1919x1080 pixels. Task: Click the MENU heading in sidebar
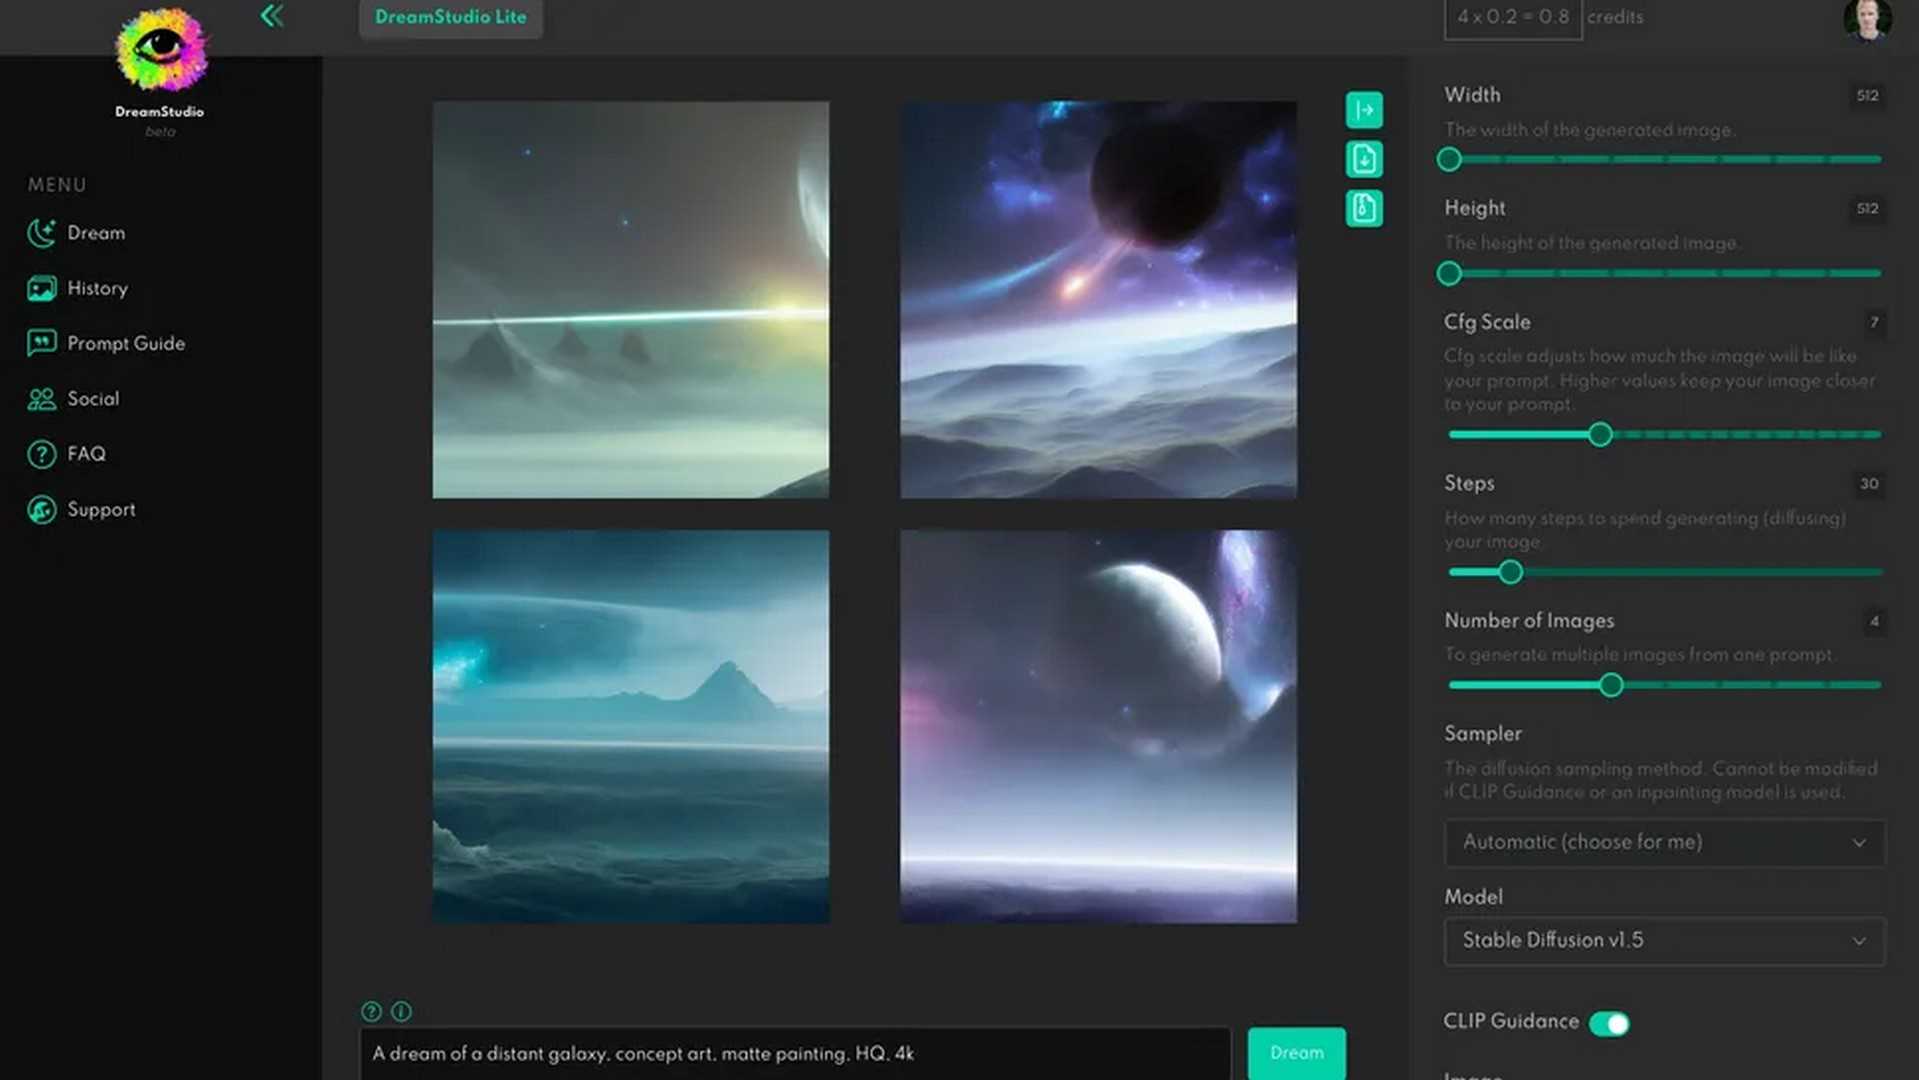click(57, 185)
